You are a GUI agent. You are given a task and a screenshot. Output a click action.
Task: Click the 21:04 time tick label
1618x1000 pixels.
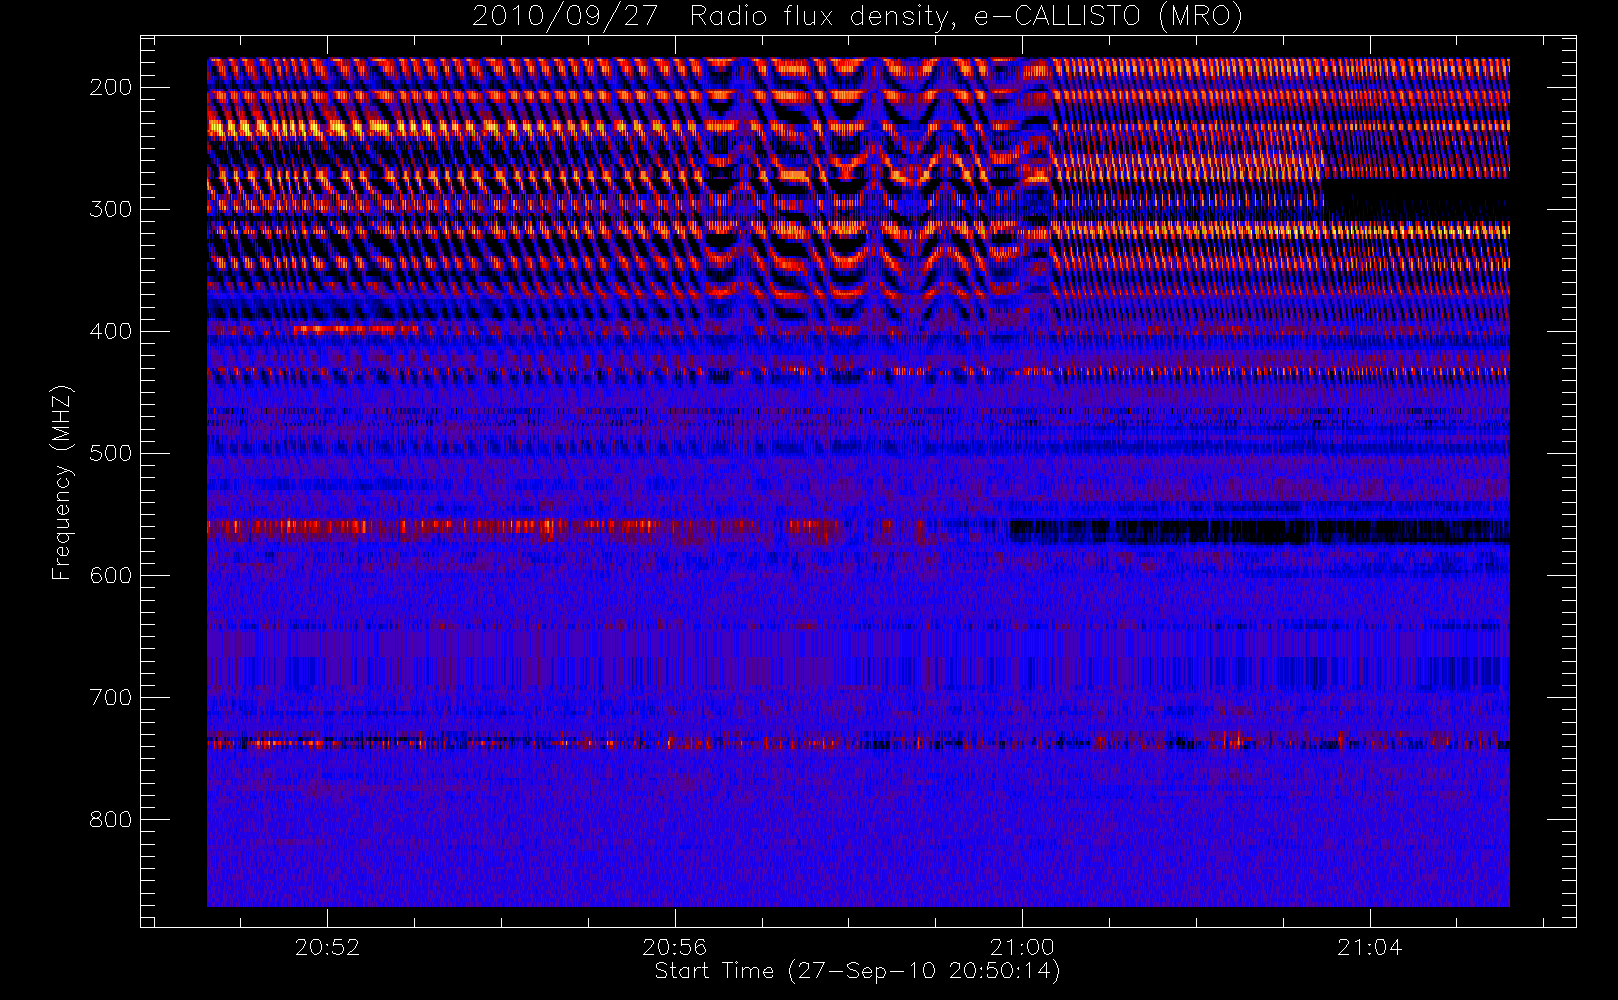tap(1370, 947)
